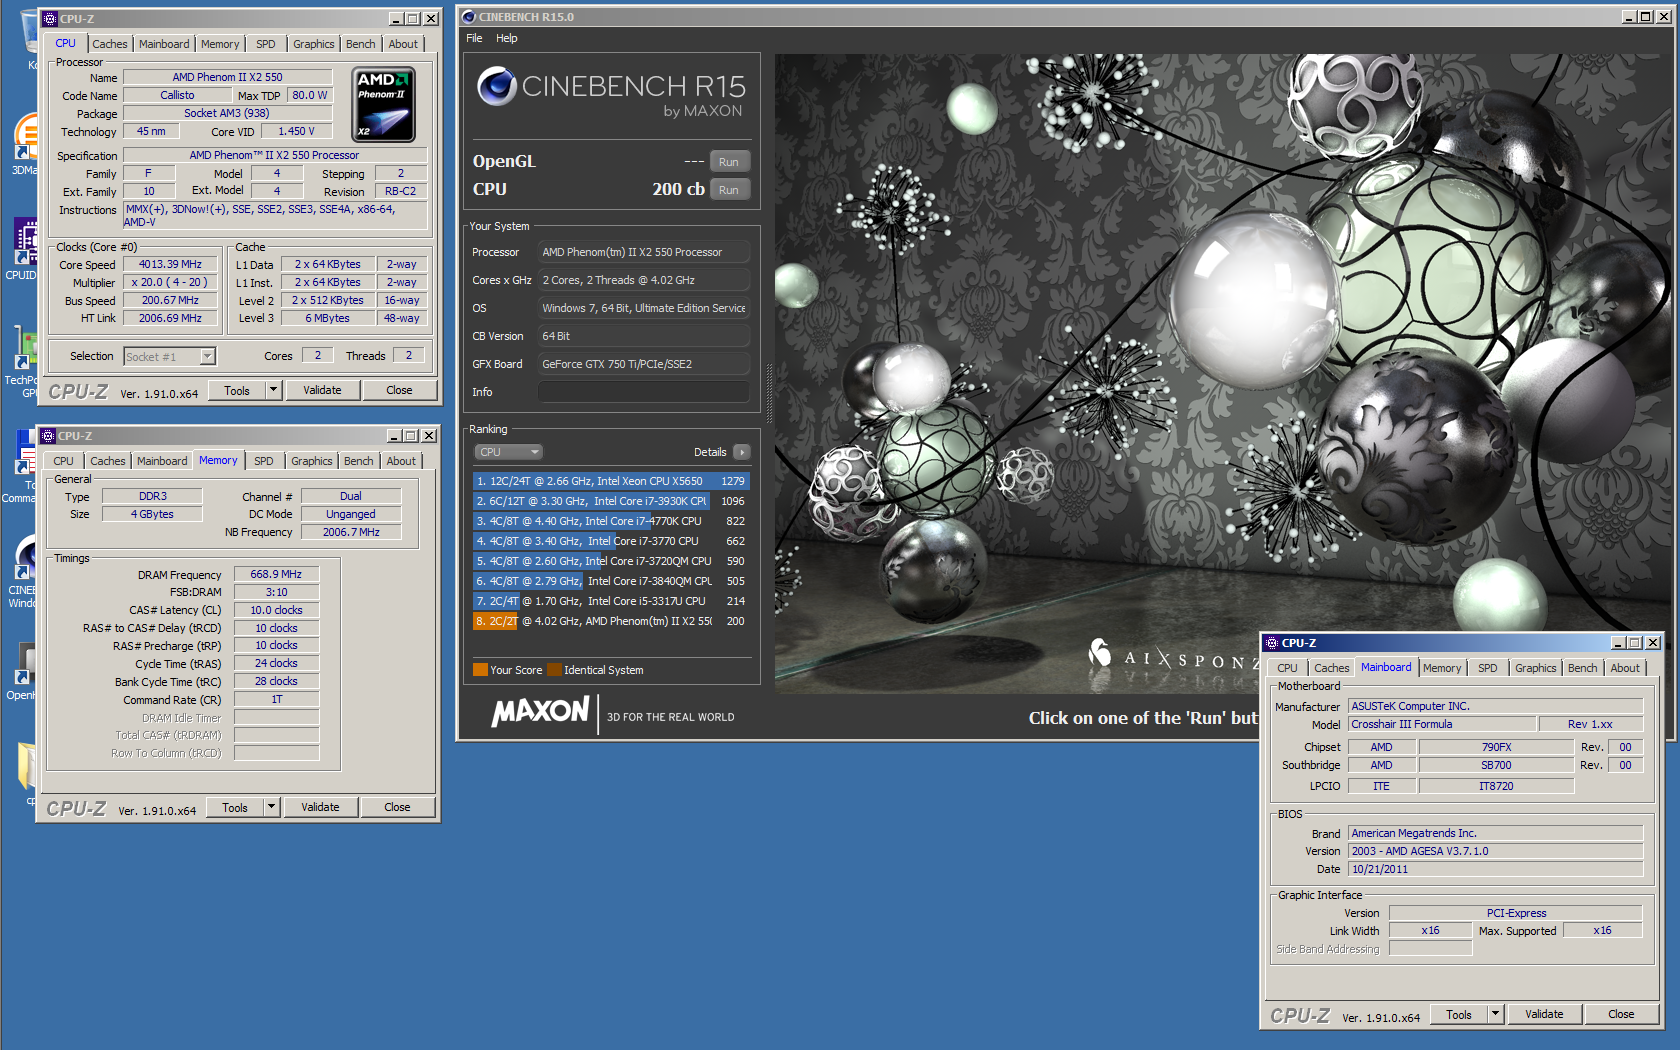1680x1050 pixels.
Task: Click Close button in Memory CPU-Z window
Action: pos(397,807)
